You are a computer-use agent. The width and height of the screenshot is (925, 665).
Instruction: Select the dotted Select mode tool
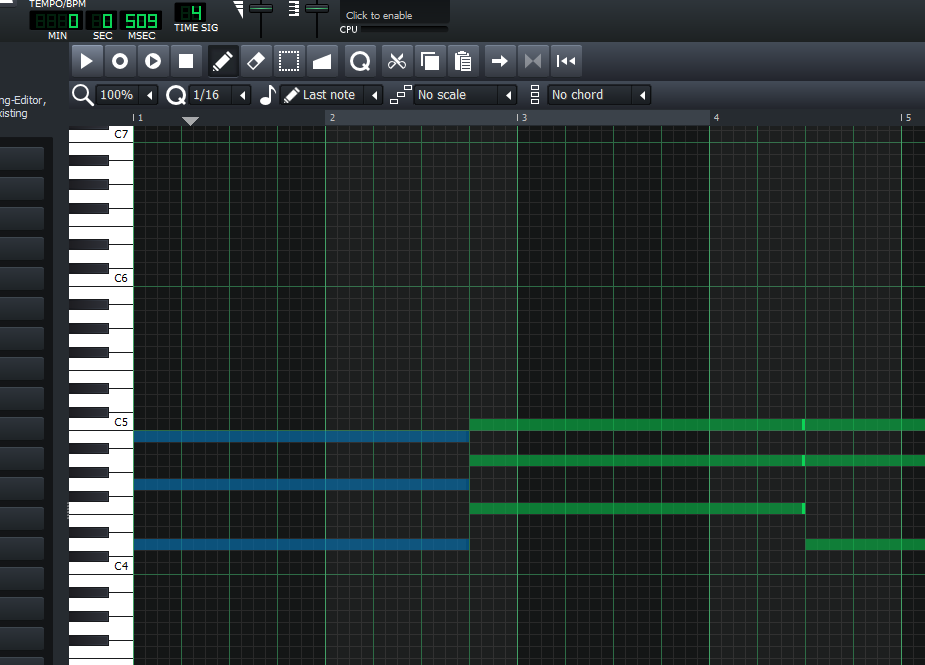(288, 61)
